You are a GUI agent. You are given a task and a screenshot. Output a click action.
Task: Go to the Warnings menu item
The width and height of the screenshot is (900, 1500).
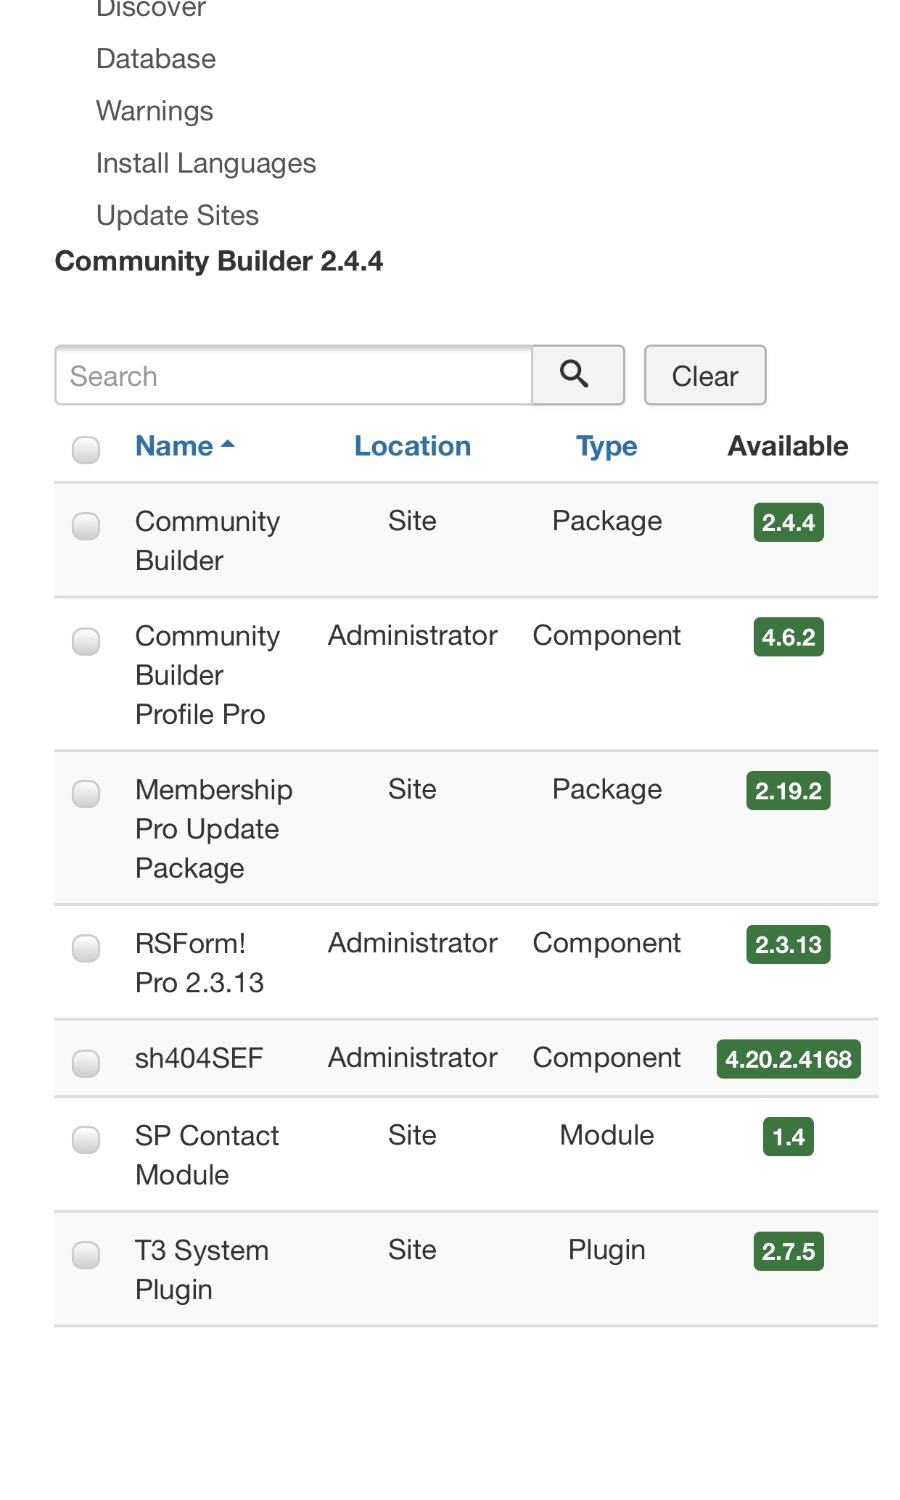[x=155, y=111]
